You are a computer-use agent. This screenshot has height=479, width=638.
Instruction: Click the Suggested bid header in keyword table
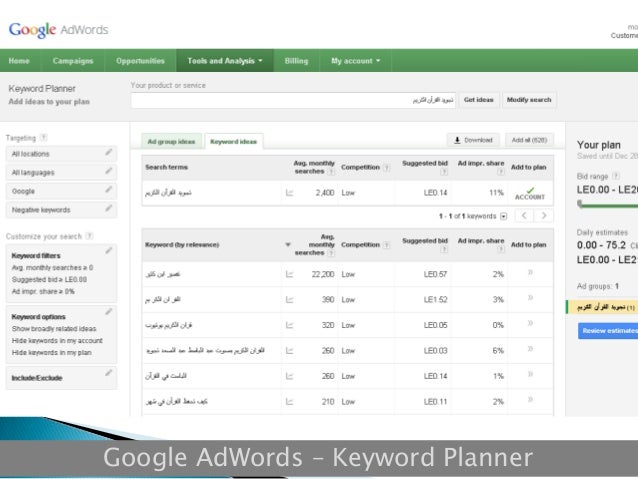tap(425, 241)
